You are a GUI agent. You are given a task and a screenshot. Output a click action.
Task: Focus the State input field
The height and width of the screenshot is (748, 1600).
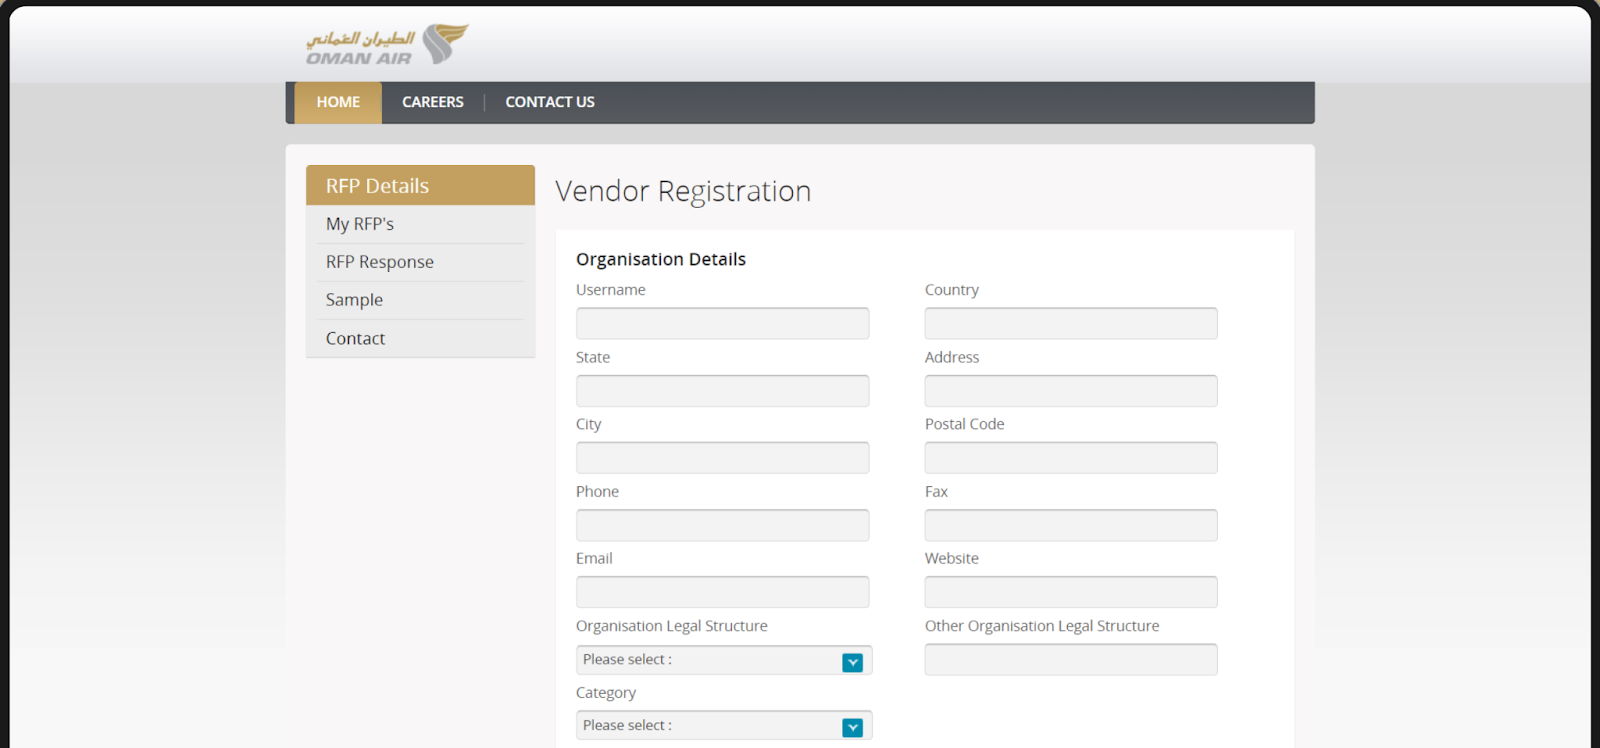(x=722, y=391)
